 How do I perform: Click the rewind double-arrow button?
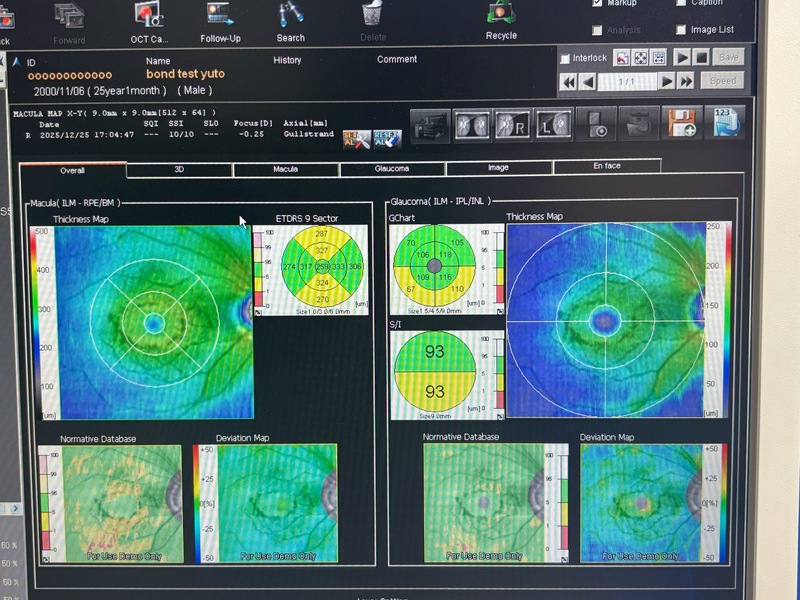568,81
